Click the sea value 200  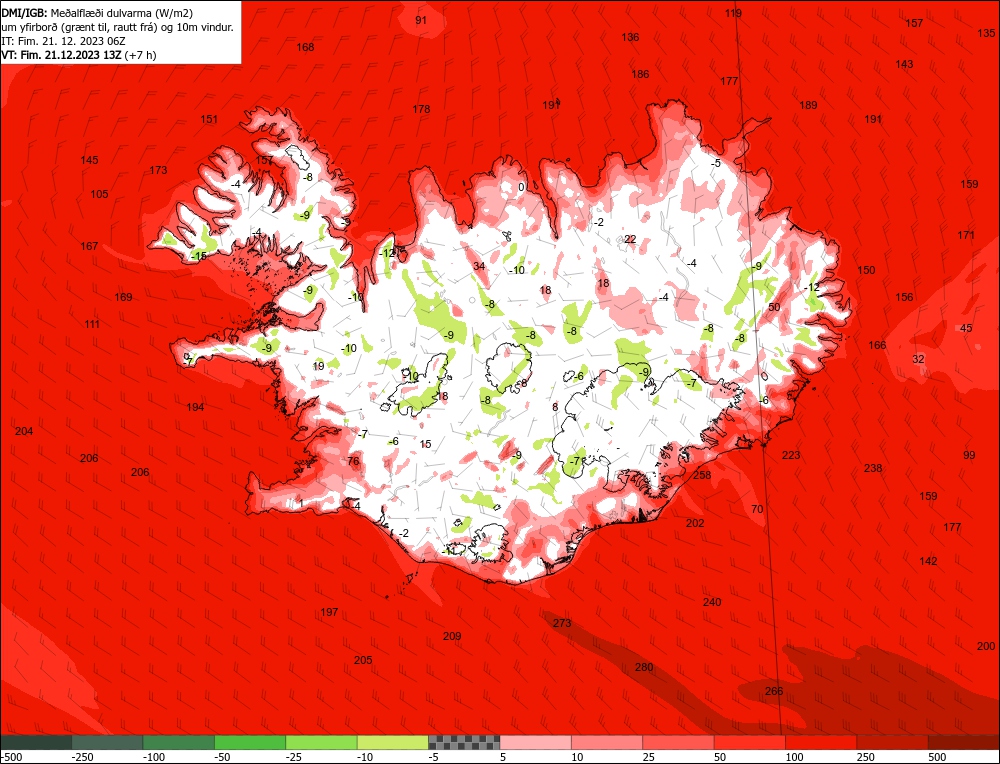tap(986, 646)
